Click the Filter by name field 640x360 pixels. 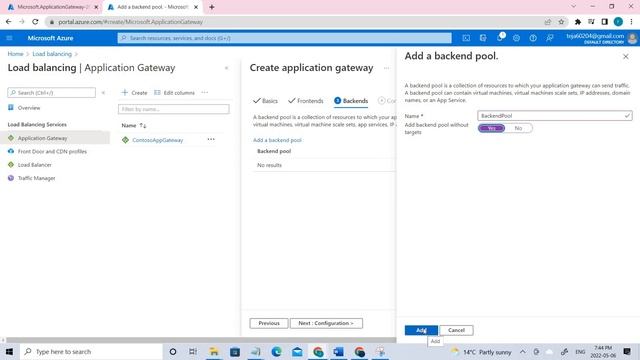click(173, 109)
